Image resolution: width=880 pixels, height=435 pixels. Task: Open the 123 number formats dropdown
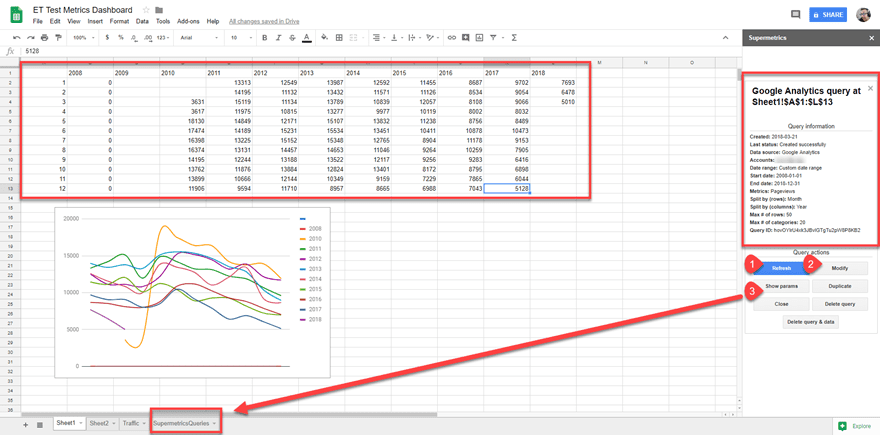pyautogui.click(x=163, y=38)
